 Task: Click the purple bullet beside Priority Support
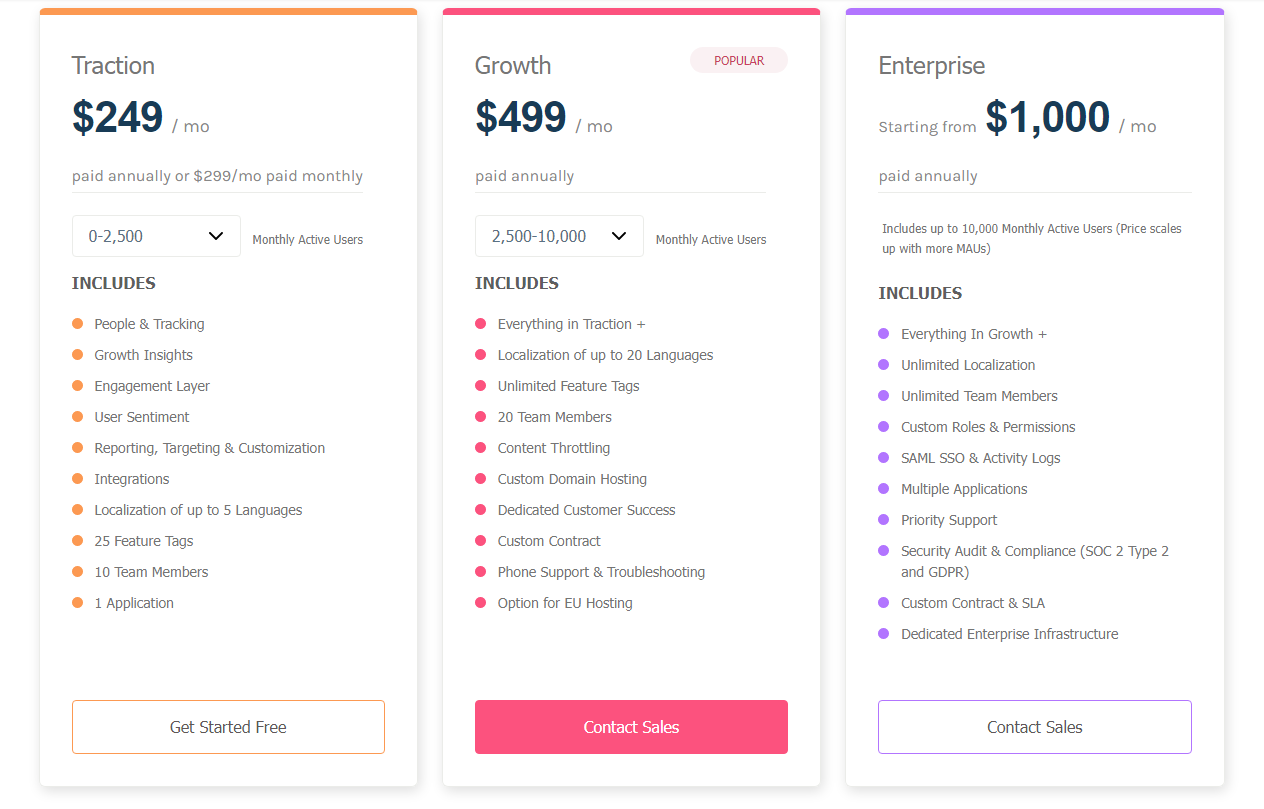click(x=883, y=520)
